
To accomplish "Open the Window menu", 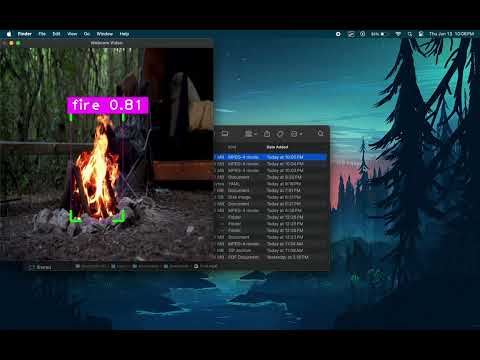I will [105, 34].
